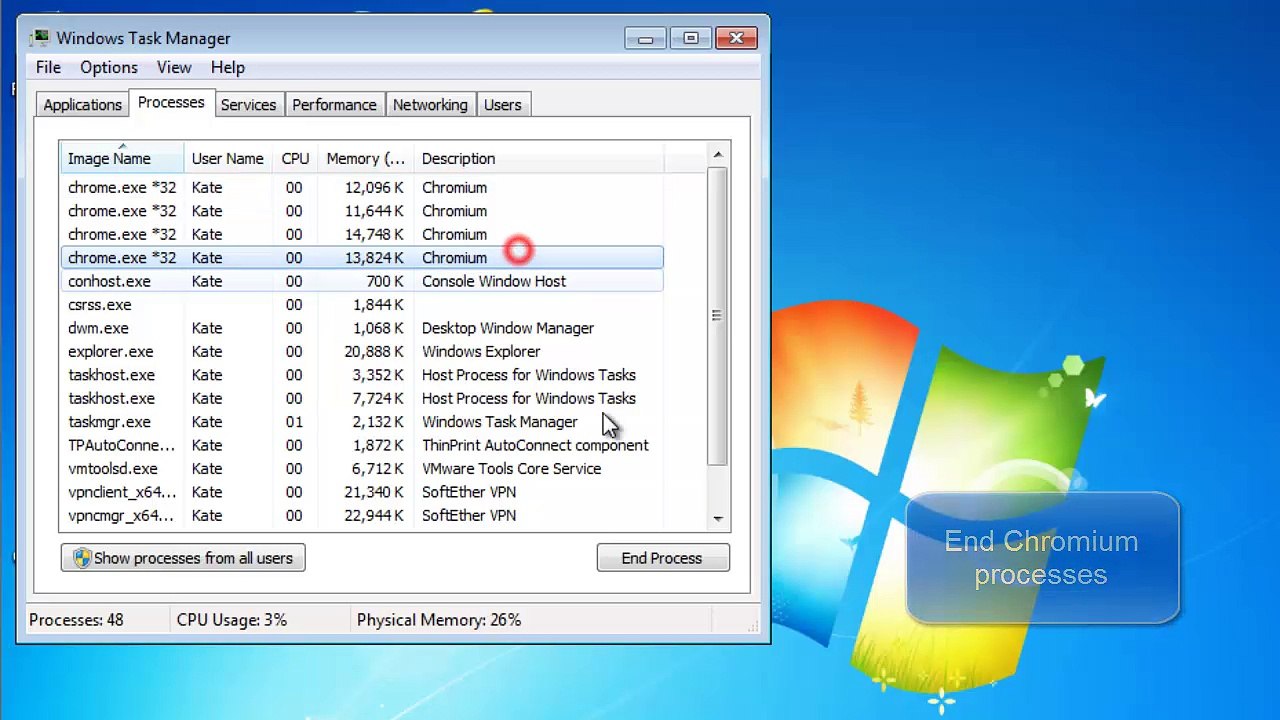Image resolution: width=1280 pixels, height=720 pixels.
Task: Select taskhost.exe process using 3,352 K
Action: (x=361, y=375)
